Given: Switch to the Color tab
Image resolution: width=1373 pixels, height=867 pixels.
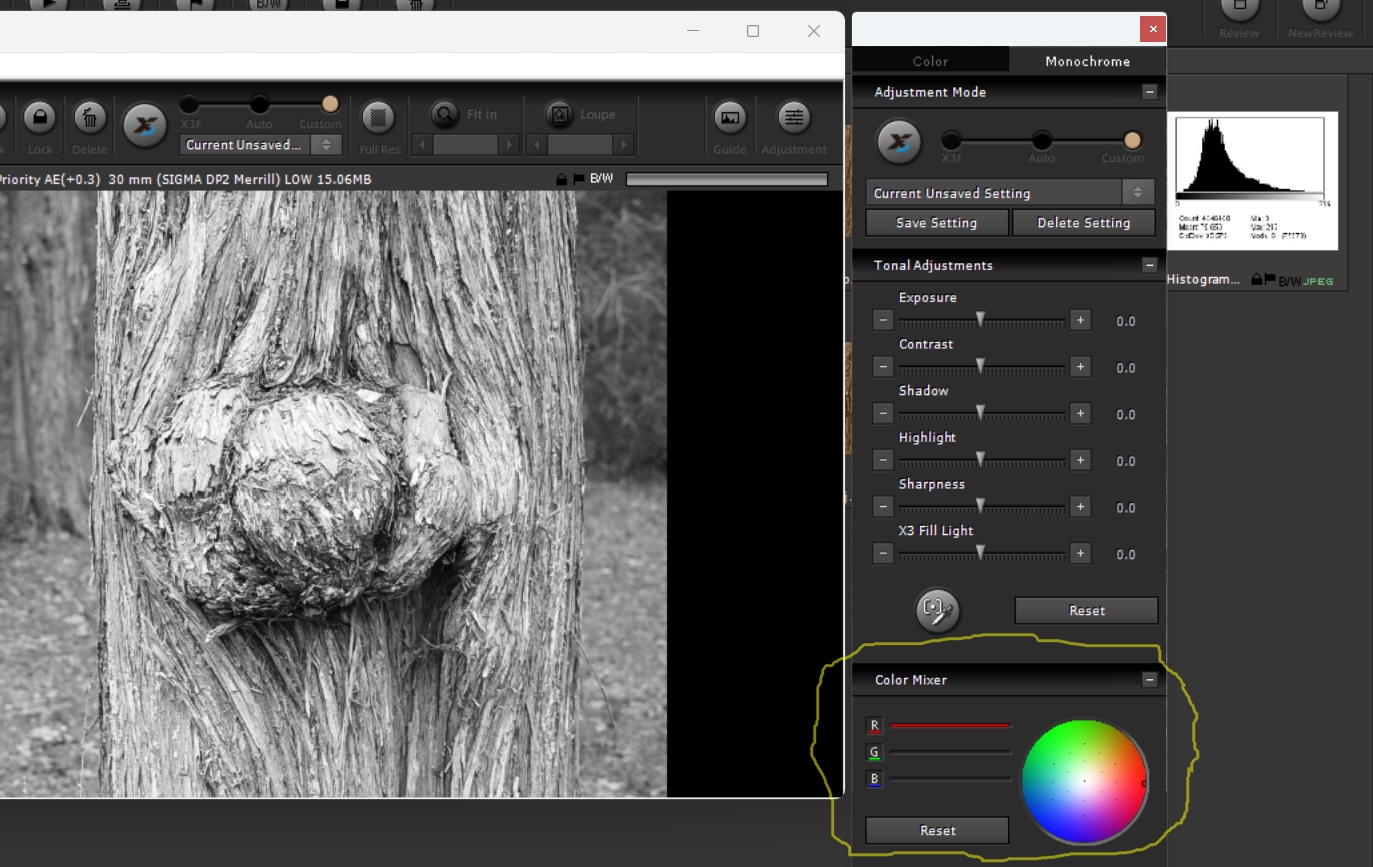Looking at the screenshot, I should (x=930, y=61).
